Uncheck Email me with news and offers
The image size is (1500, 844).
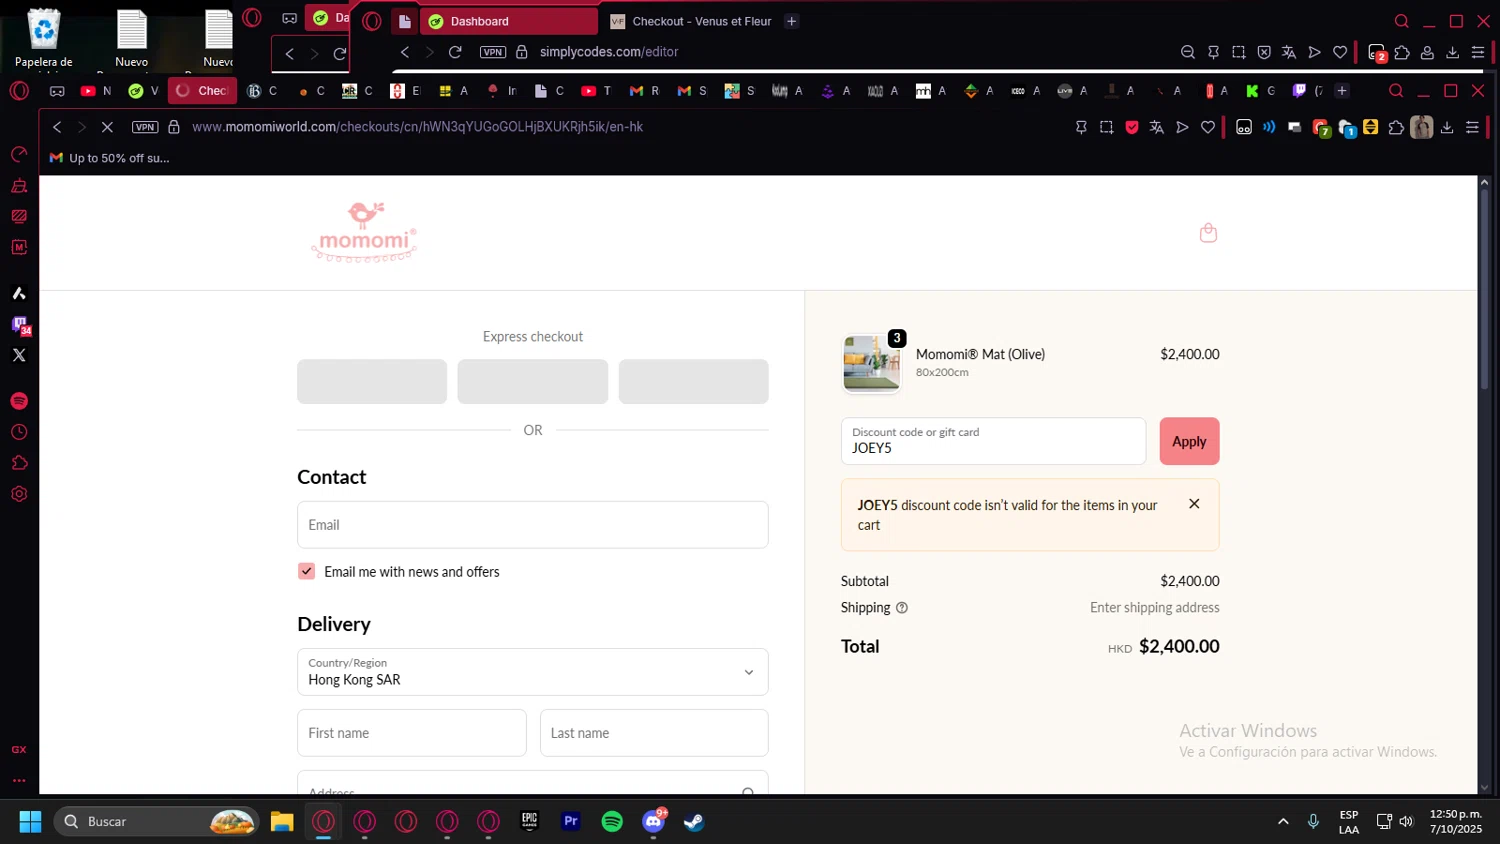click(x=307, y=571)
